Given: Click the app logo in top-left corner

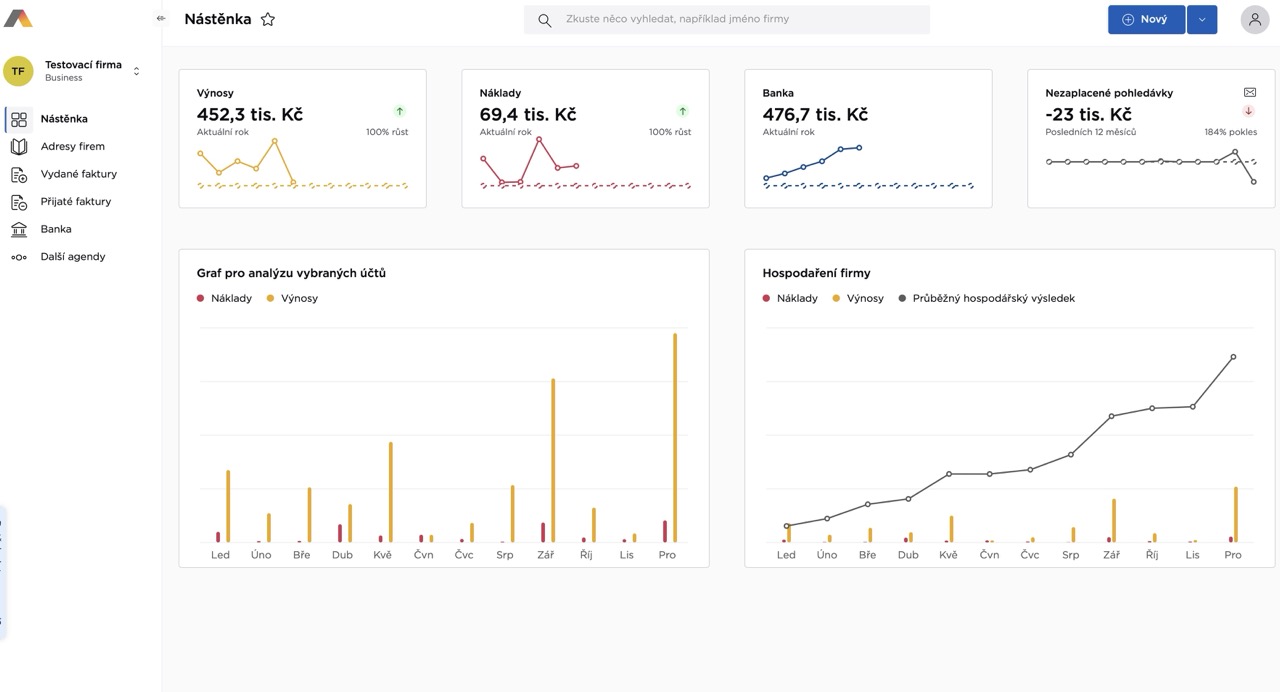Looking at the screenshot, I should (18, 19).
